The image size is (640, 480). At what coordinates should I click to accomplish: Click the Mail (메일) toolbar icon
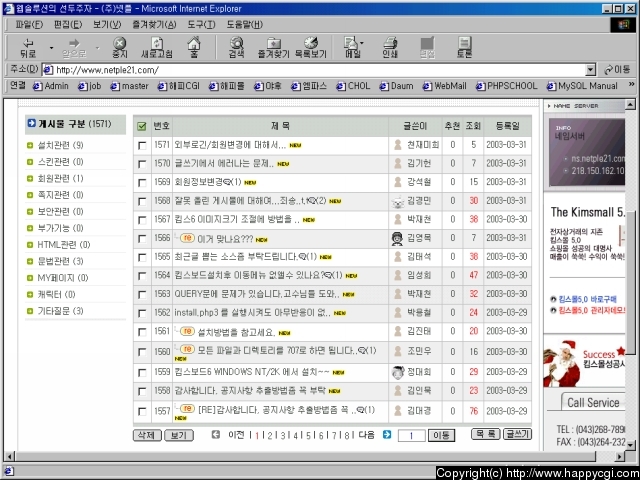tap(352, 47)
